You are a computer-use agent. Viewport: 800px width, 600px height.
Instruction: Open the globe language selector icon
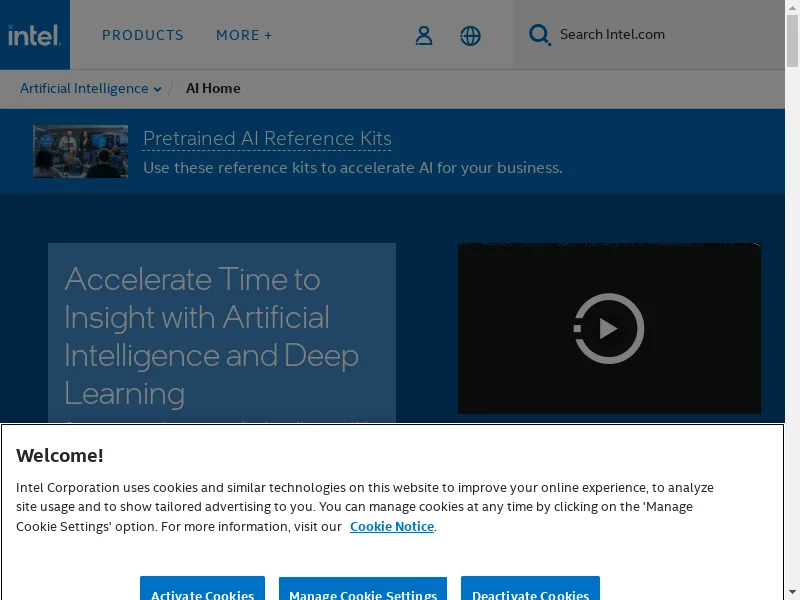[470, 36]
